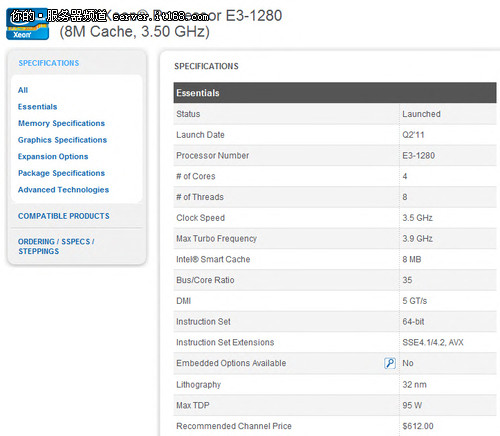Viewport: 500px width, 436px height.
Task: Select the Launched status value
Action: [x=421, y=114]
